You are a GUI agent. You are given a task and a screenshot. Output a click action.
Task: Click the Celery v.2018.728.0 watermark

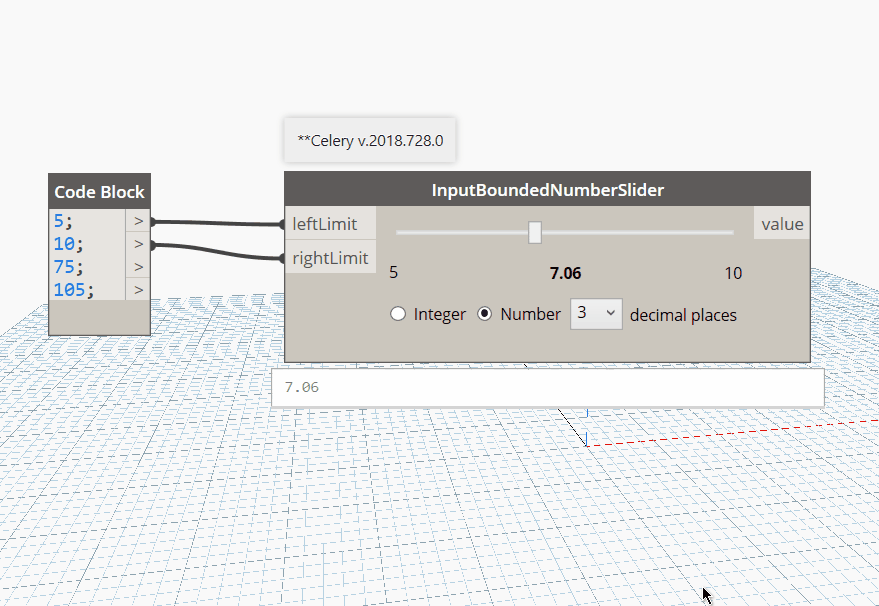click(x=368, y=140)
